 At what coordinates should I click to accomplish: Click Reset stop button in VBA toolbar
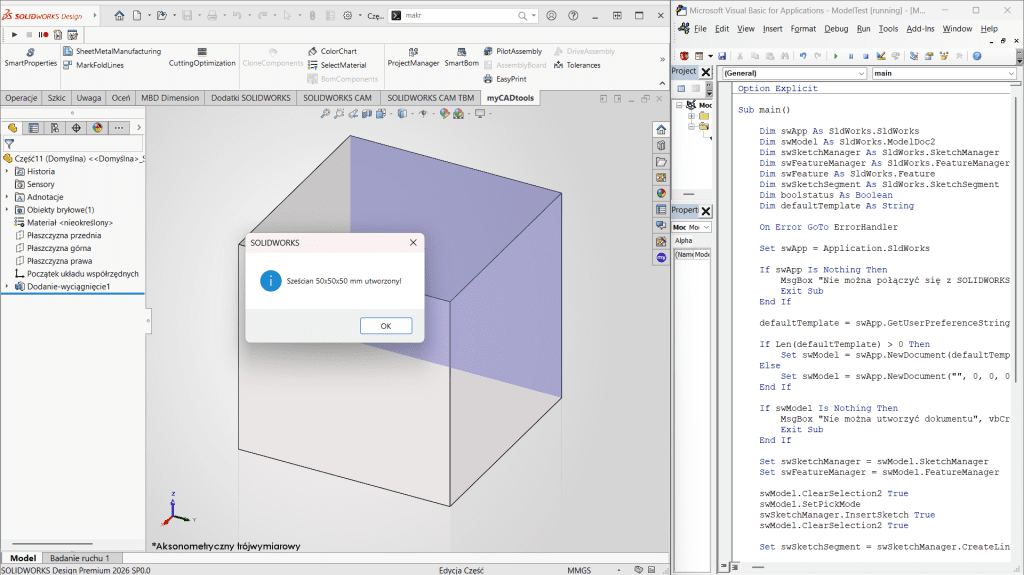click(x=865, y=56)
